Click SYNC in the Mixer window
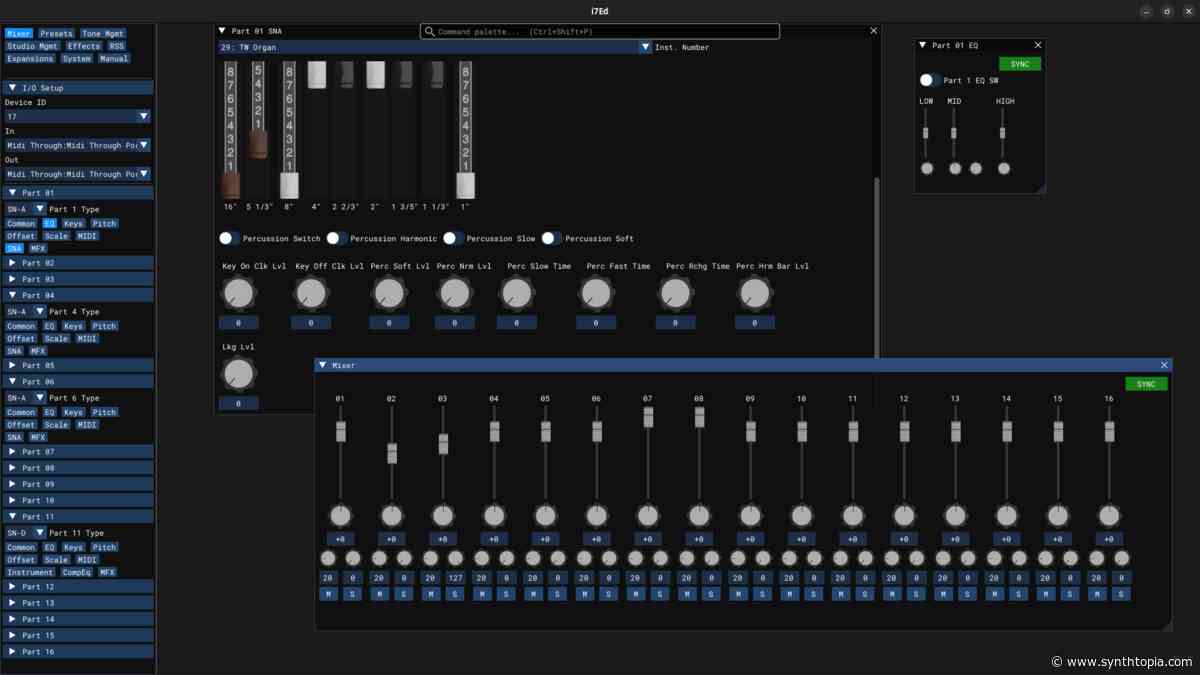The width and height of the screenshot is (1200, 675). tap(1146, 384)
